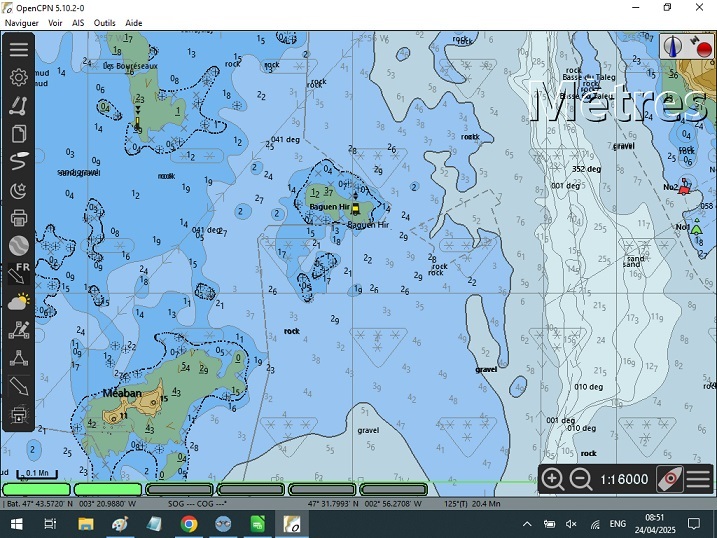Click the 125°(T) 20.4 Mn status entry
The height and width of the screenshot is (538, 717).
coord(472,504)
